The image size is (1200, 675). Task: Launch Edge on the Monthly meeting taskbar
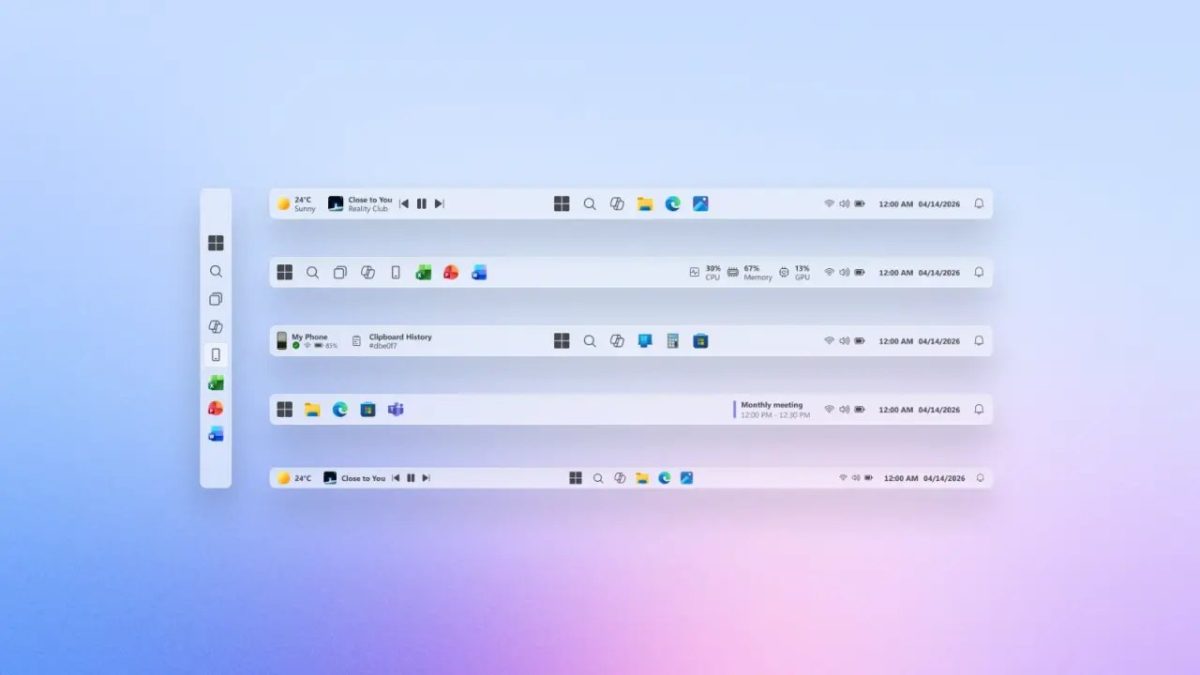point(340,409)
